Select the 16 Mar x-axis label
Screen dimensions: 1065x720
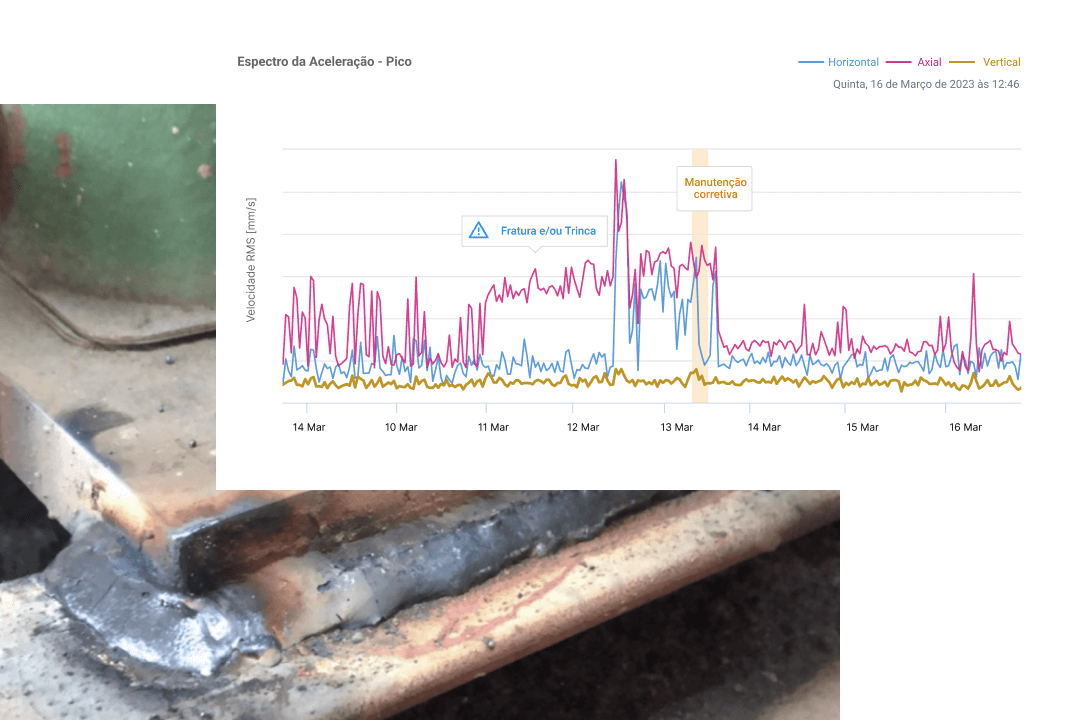[x=965, y=427]
